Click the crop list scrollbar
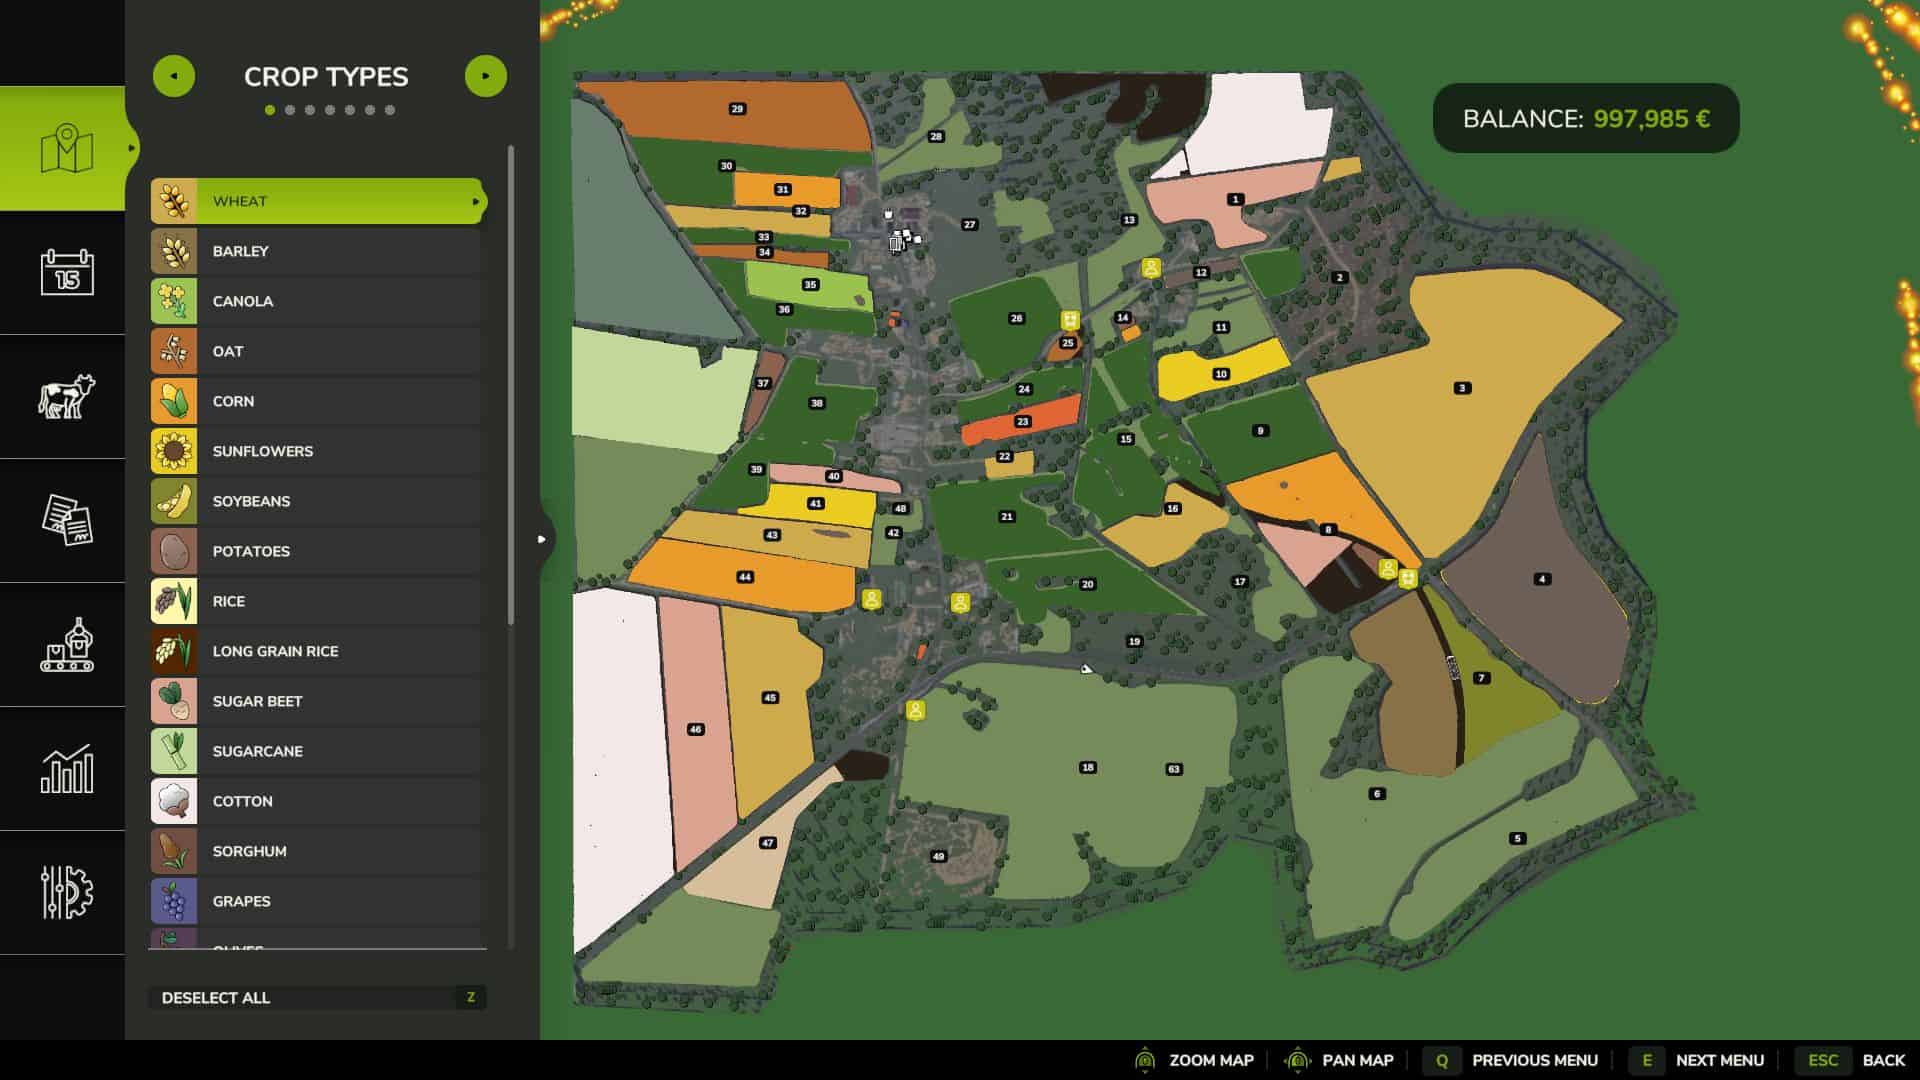 pos(511,385)
